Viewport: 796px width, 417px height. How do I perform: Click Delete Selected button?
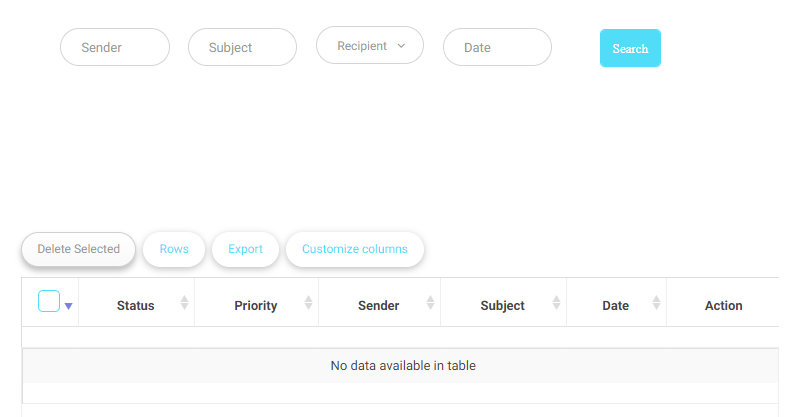78,249
